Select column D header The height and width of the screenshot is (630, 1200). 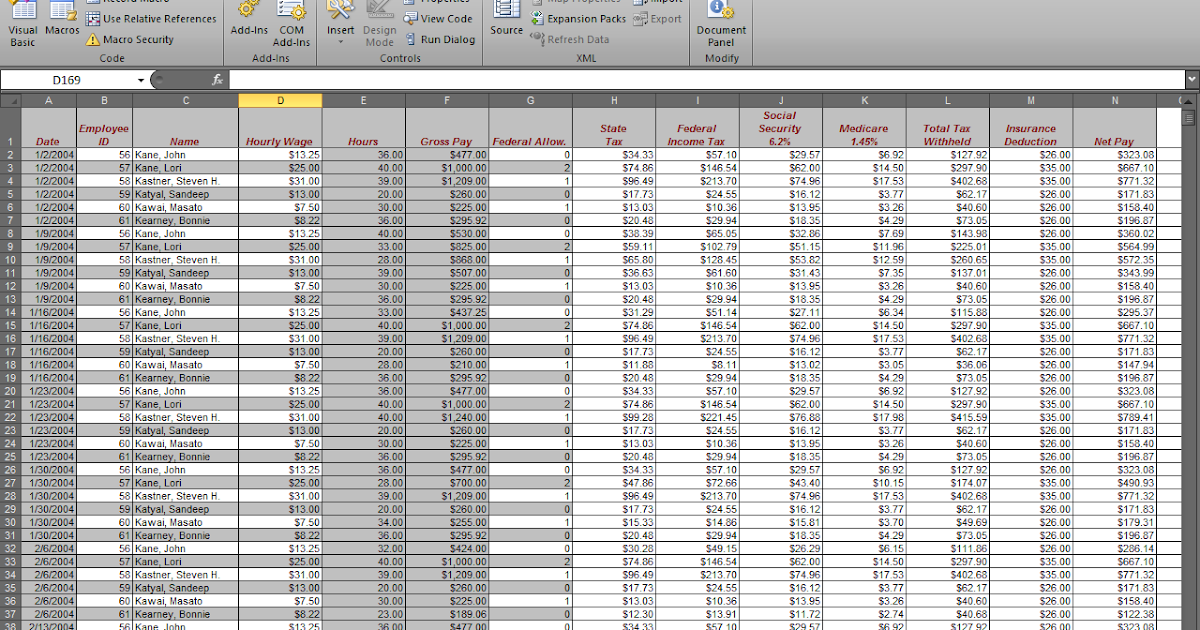(279, 100)
